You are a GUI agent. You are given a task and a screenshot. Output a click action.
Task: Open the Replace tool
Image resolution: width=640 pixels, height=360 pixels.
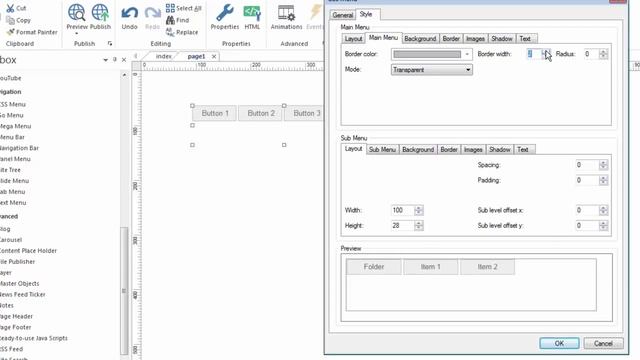point(182,32)
